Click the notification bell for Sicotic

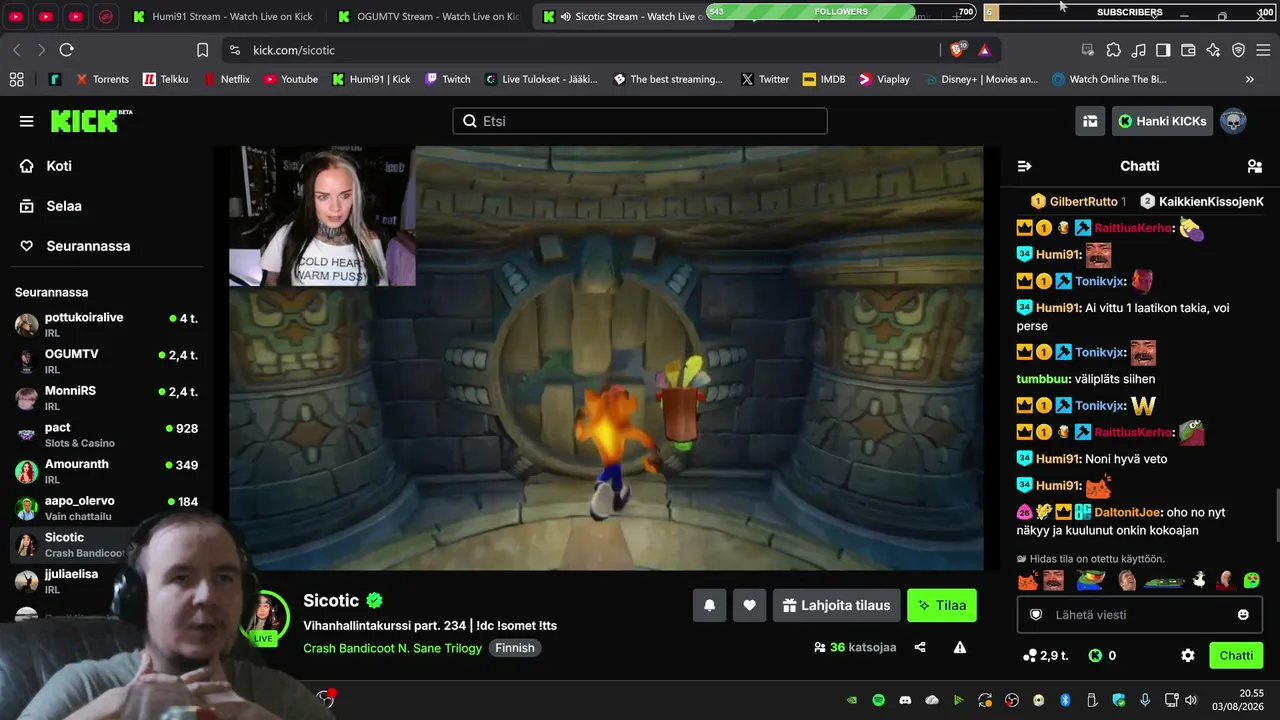click(709, 605)
